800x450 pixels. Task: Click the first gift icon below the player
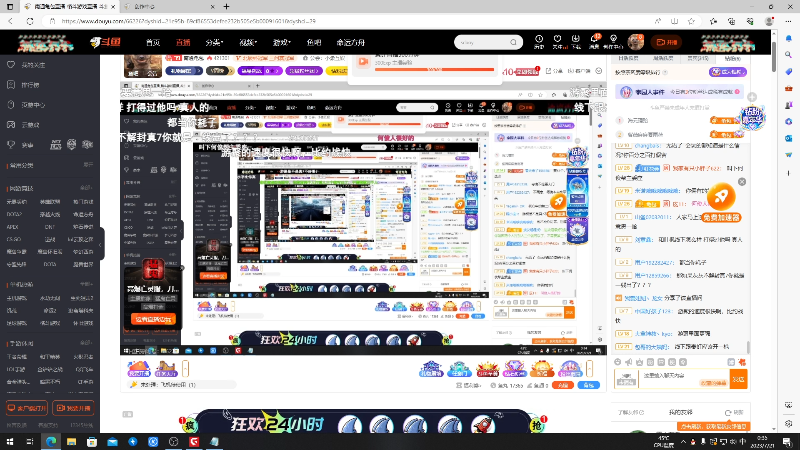(x=138, y=368)
